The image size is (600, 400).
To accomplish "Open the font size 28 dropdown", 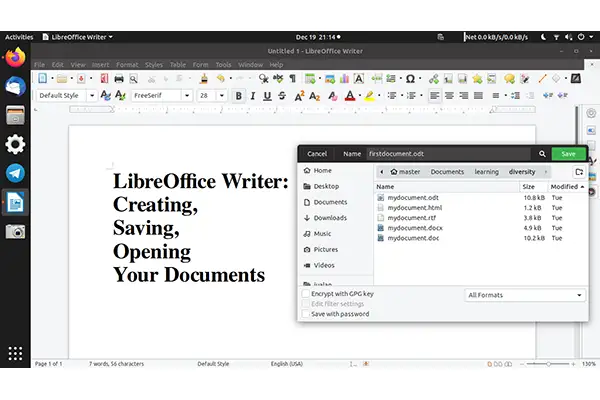I will 222,96.
